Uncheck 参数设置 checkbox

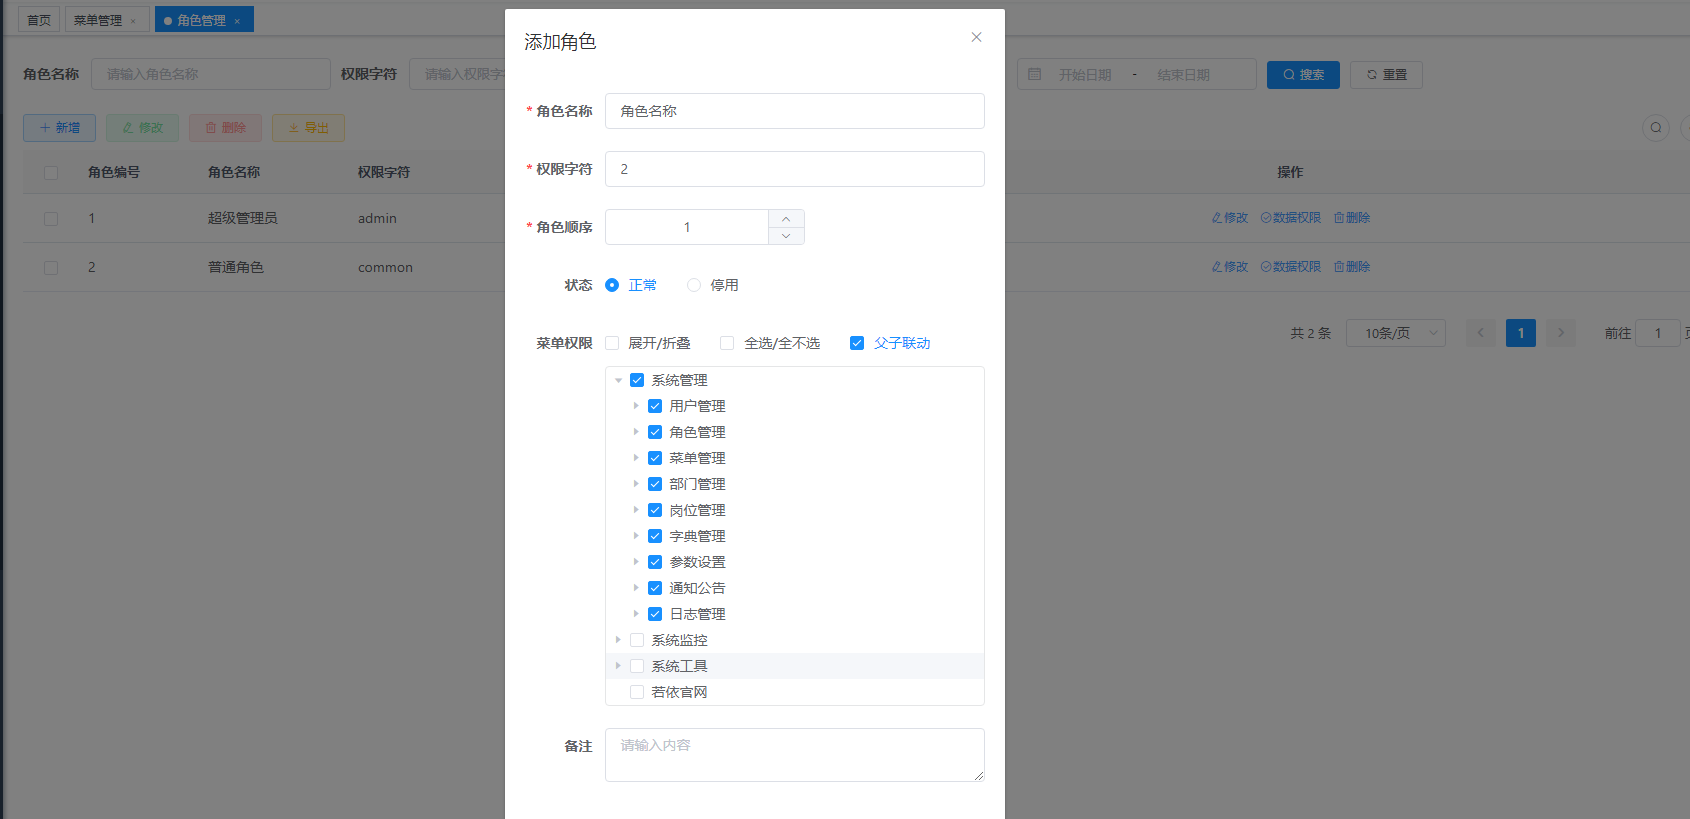pos(655,562)
